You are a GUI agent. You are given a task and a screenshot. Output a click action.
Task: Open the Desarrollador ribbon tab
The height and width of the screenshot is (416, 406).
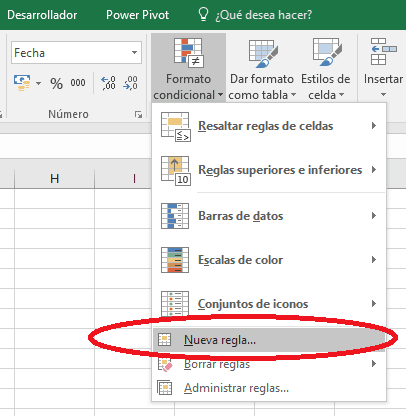click(x=42, y=15)
